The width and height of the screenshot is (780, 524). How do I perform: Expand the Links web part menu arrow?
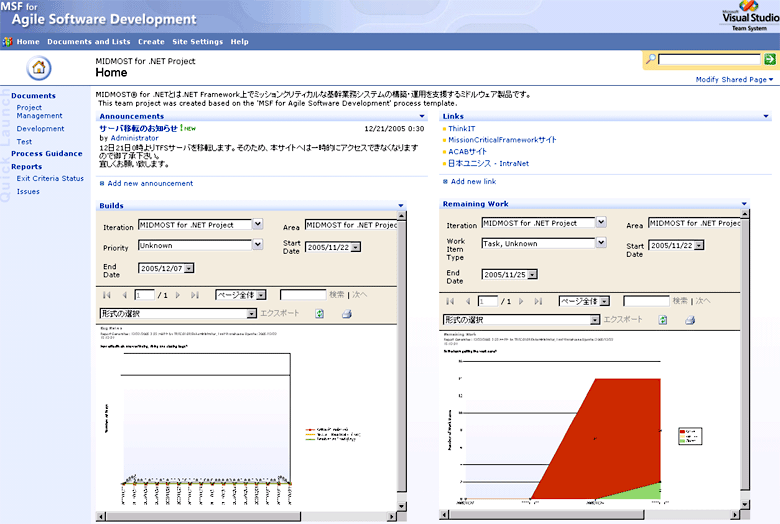[x=766, y=116]
